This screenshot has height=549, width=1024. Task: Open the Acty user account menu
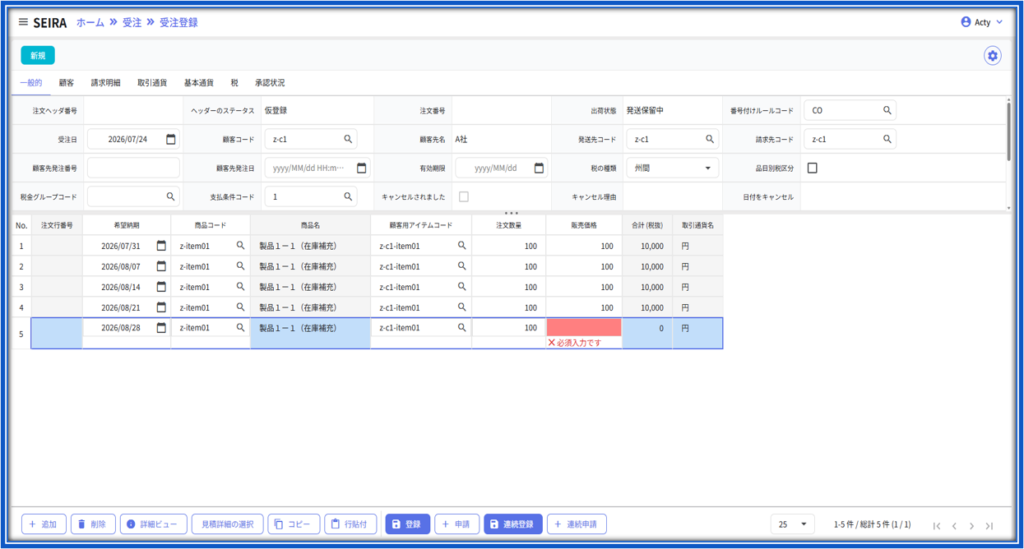(982, 22)
